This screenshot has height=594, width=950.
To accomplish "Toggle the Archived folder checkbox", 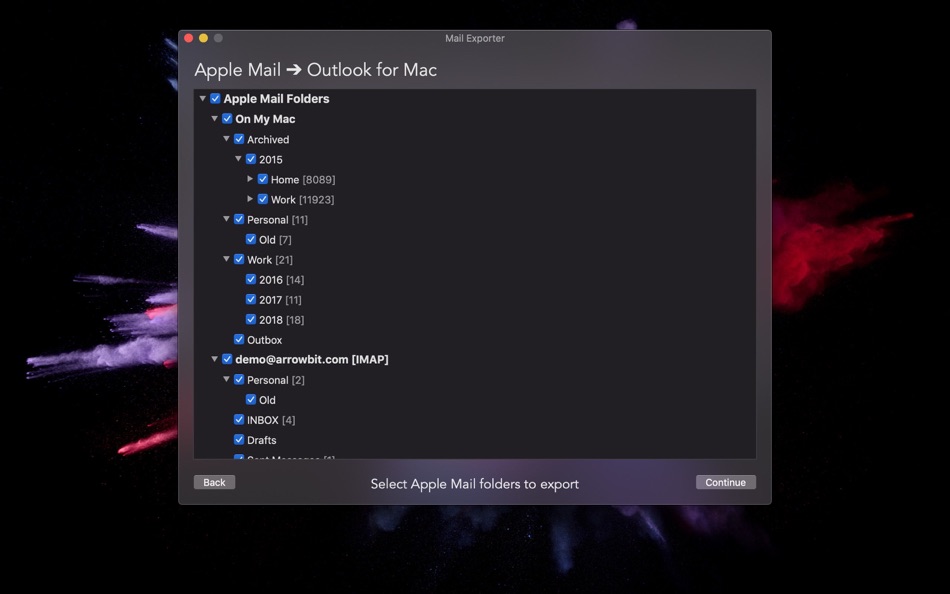I will click(239, 139).
